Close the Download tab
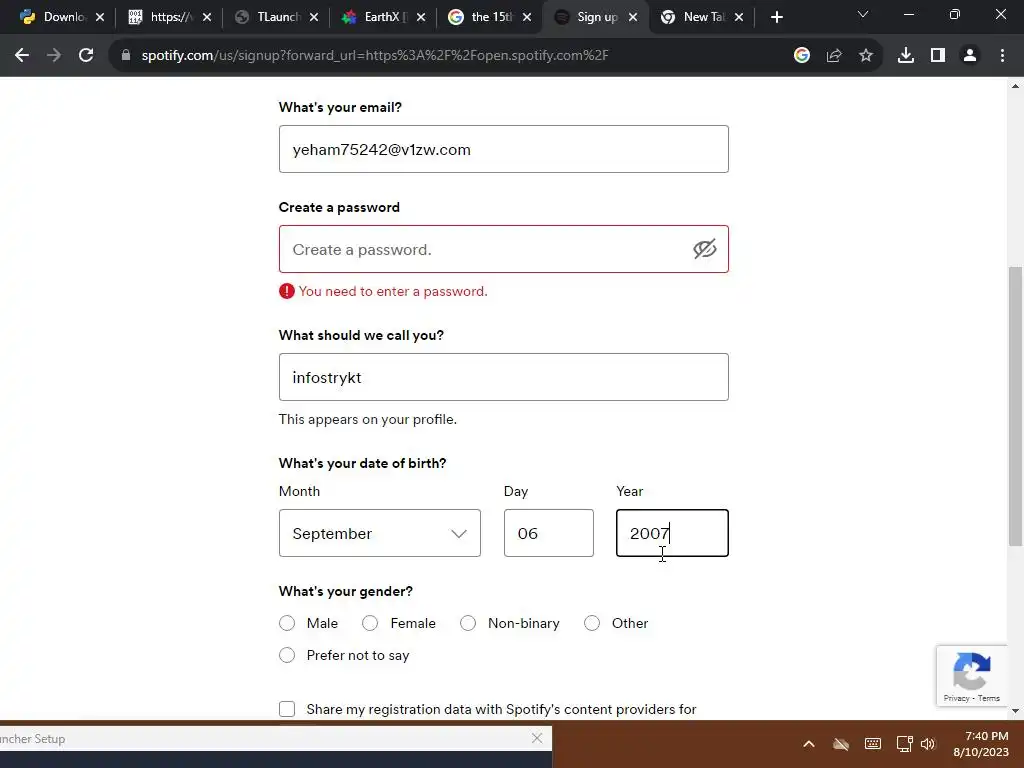Screen dimensions: 1024x768 coord(100,18)
